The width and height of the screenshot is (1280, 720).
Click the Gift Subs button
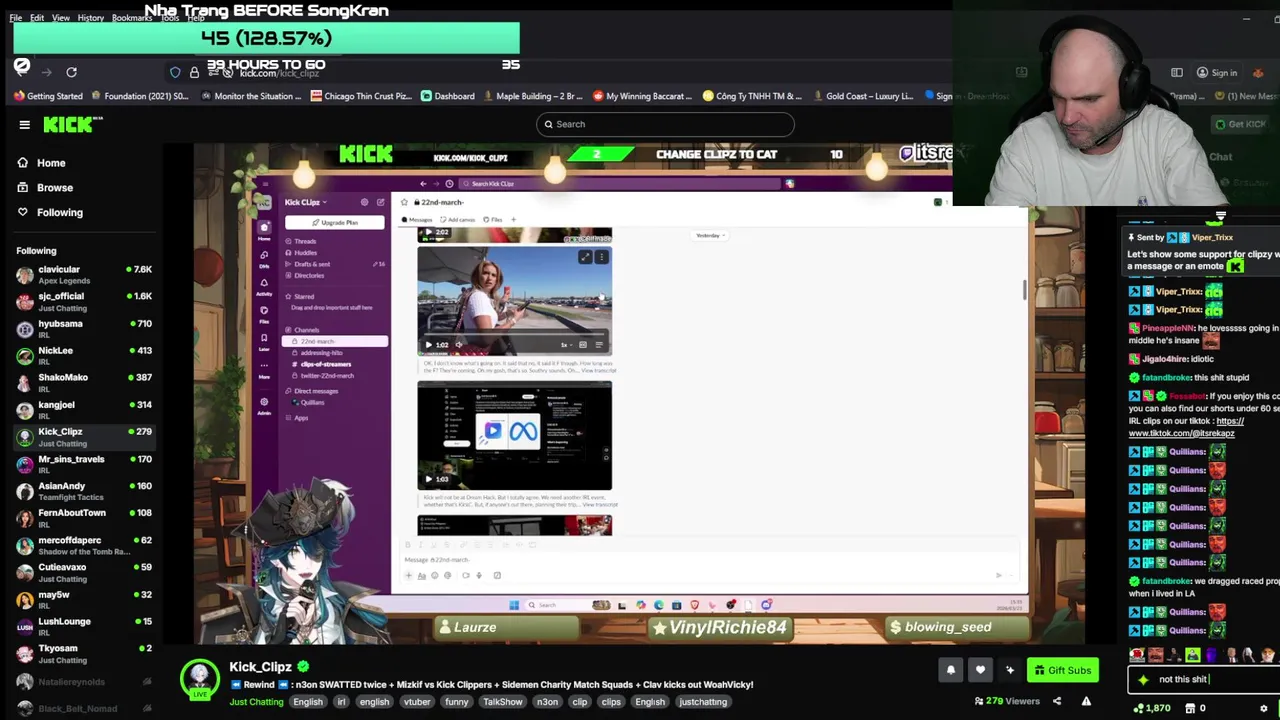[1063, 670]
